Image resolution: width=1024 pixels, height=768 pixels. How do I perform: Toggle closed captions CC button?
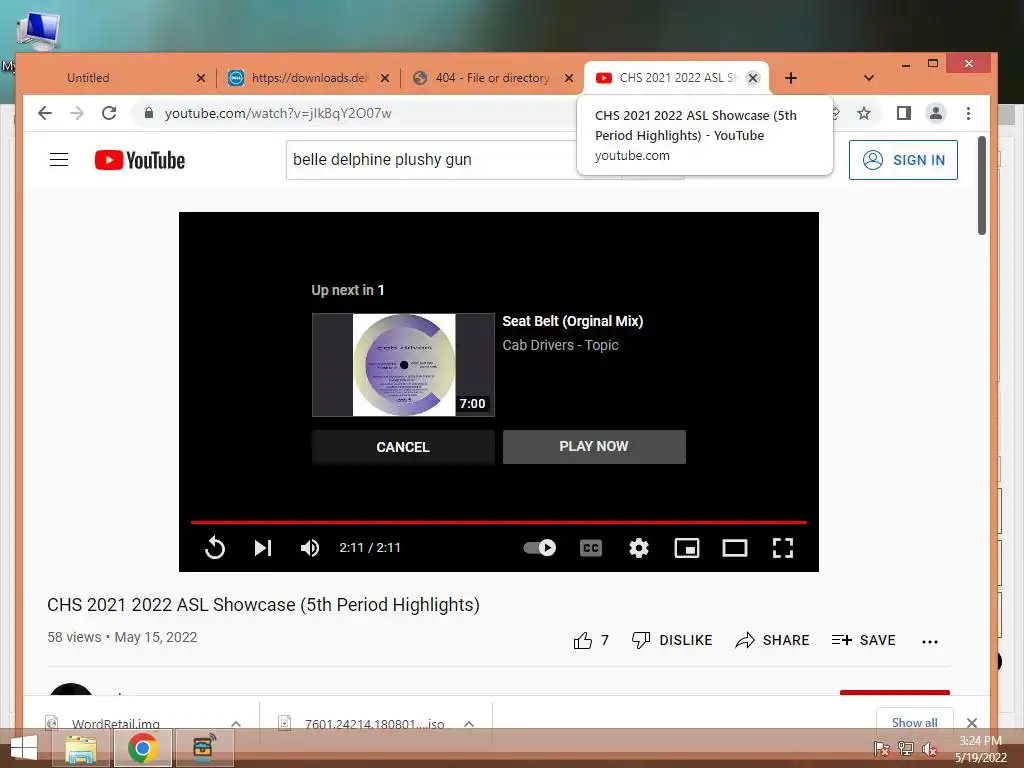click(x=590, y=548)
